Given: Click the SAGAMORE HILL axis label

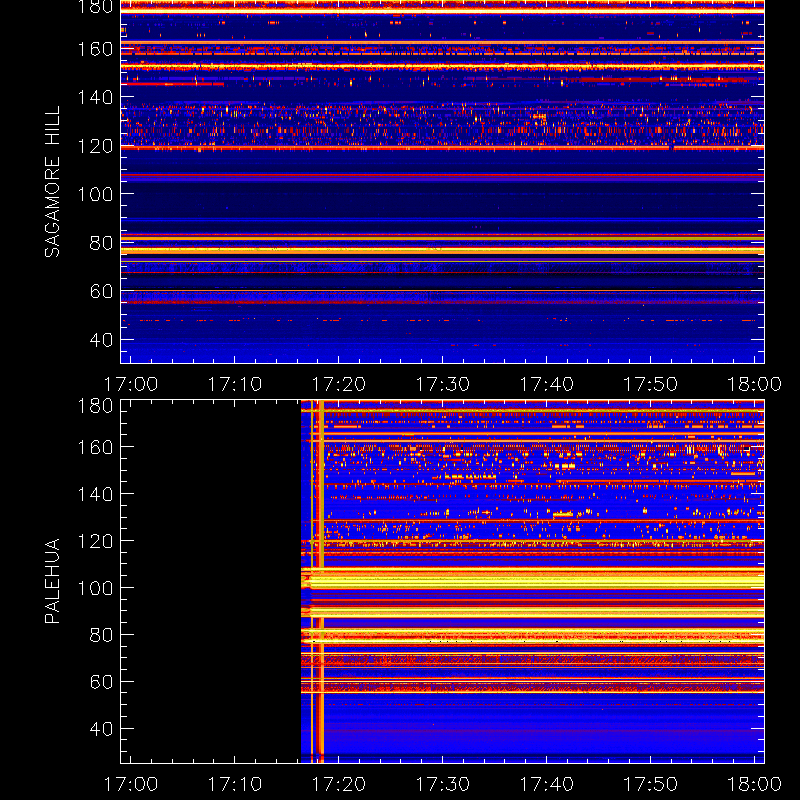Looking at the screenshot, I should tap(52, 181).
